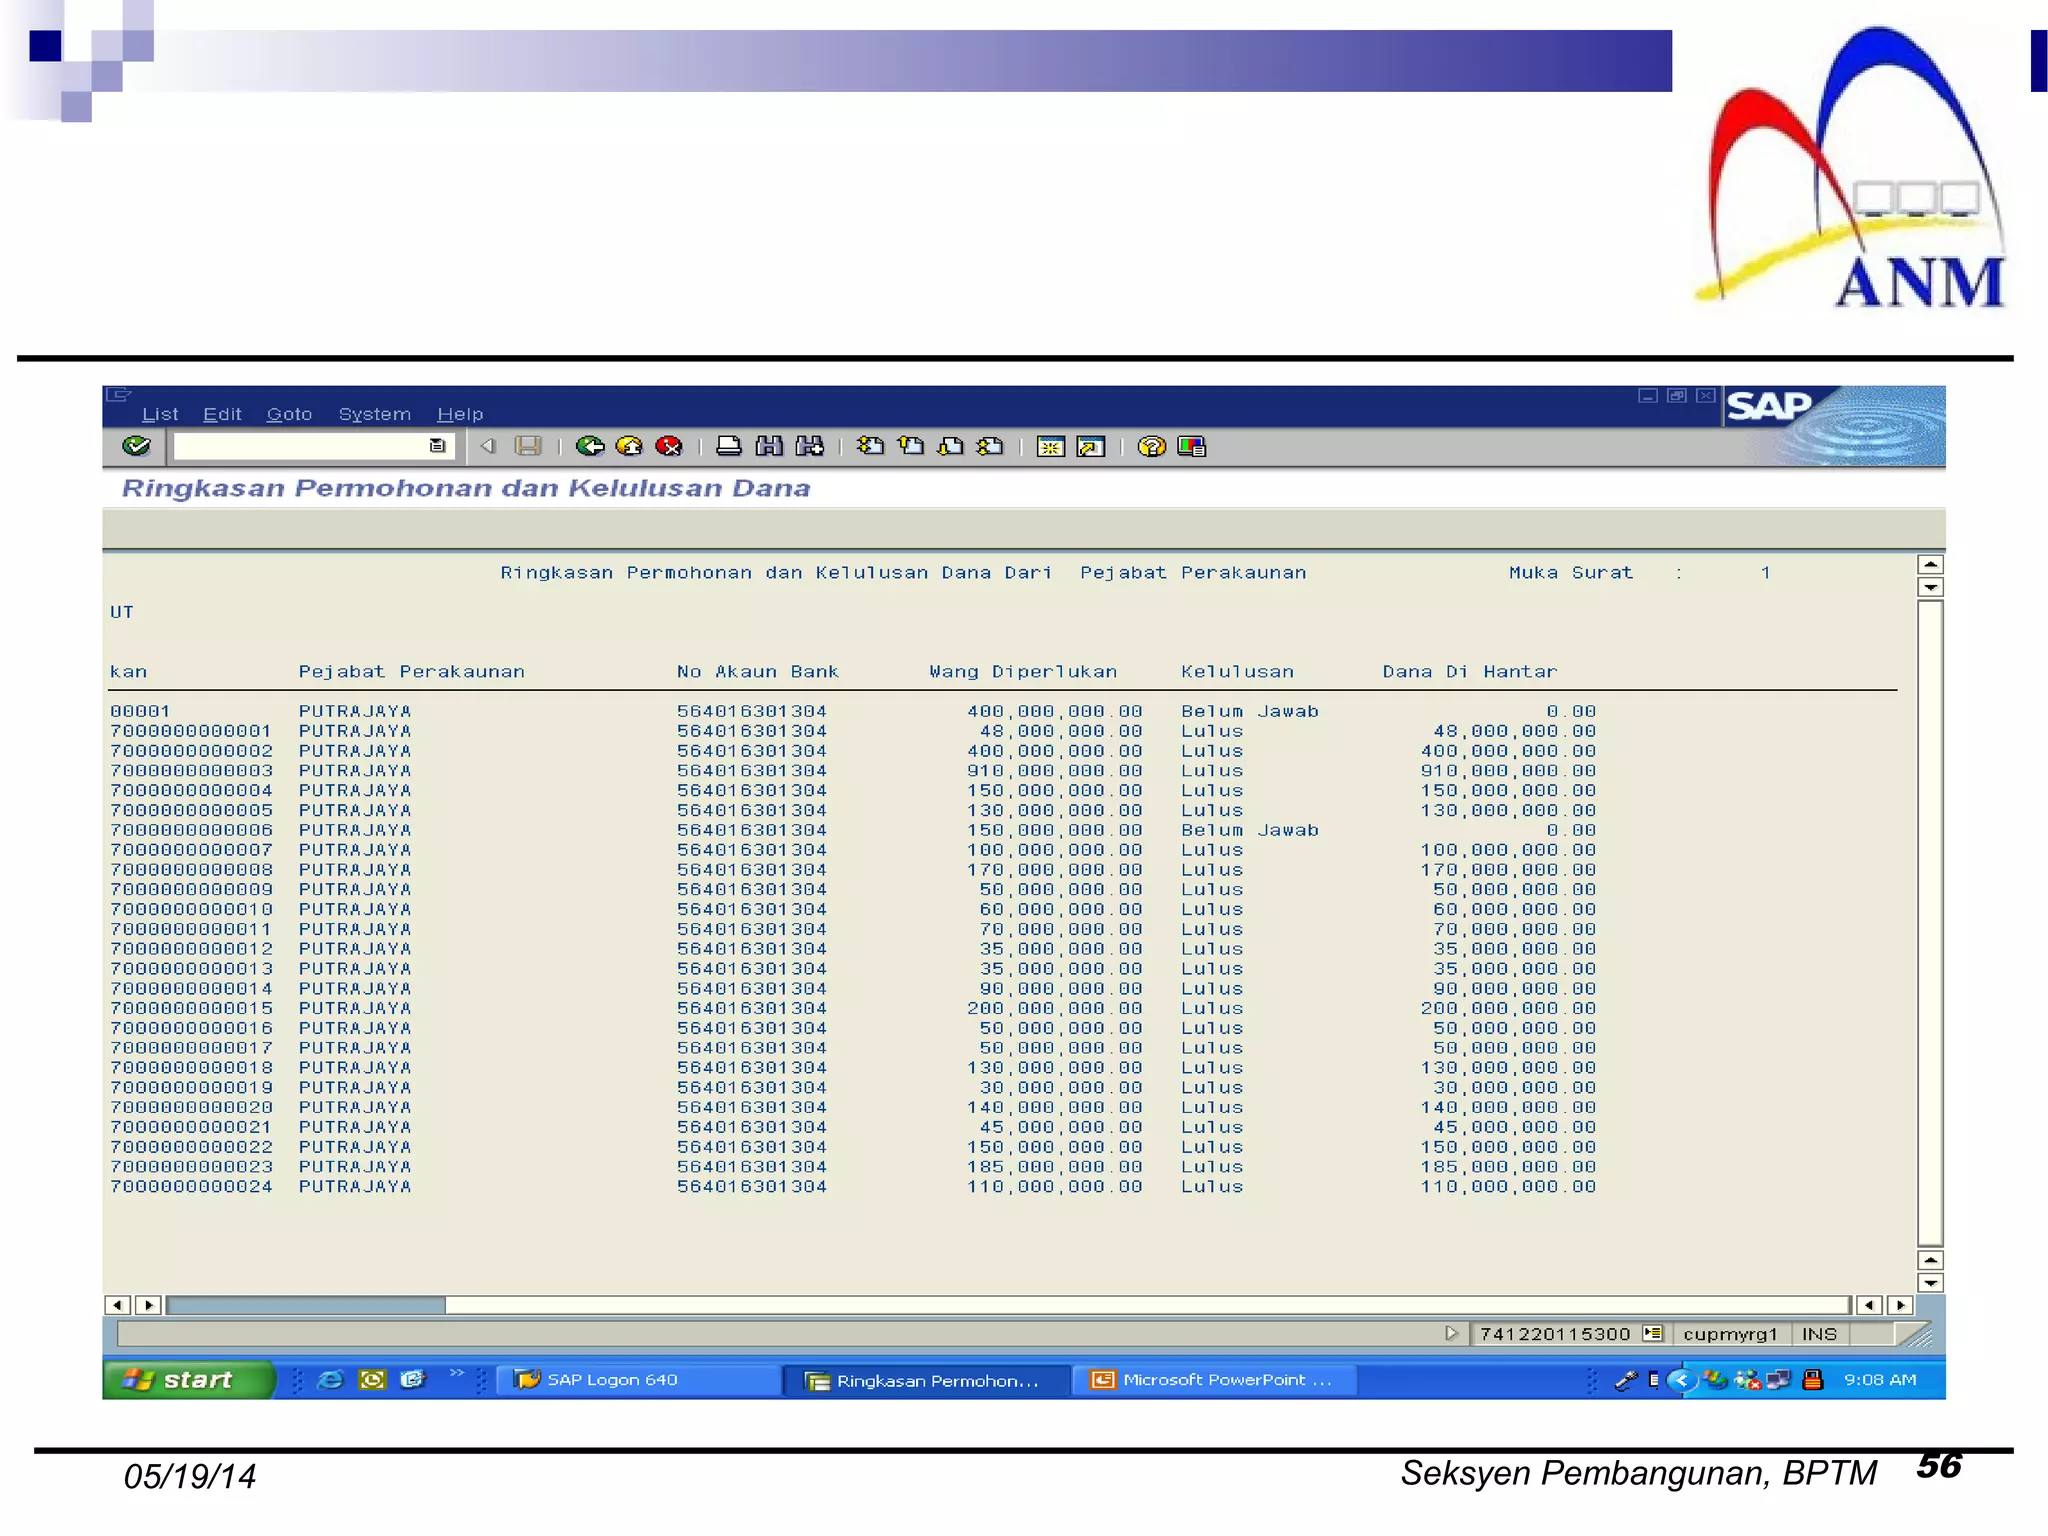Click the Find binoculars icon
This screenshot has width=2048, height=1536.
tap(769, 446)
